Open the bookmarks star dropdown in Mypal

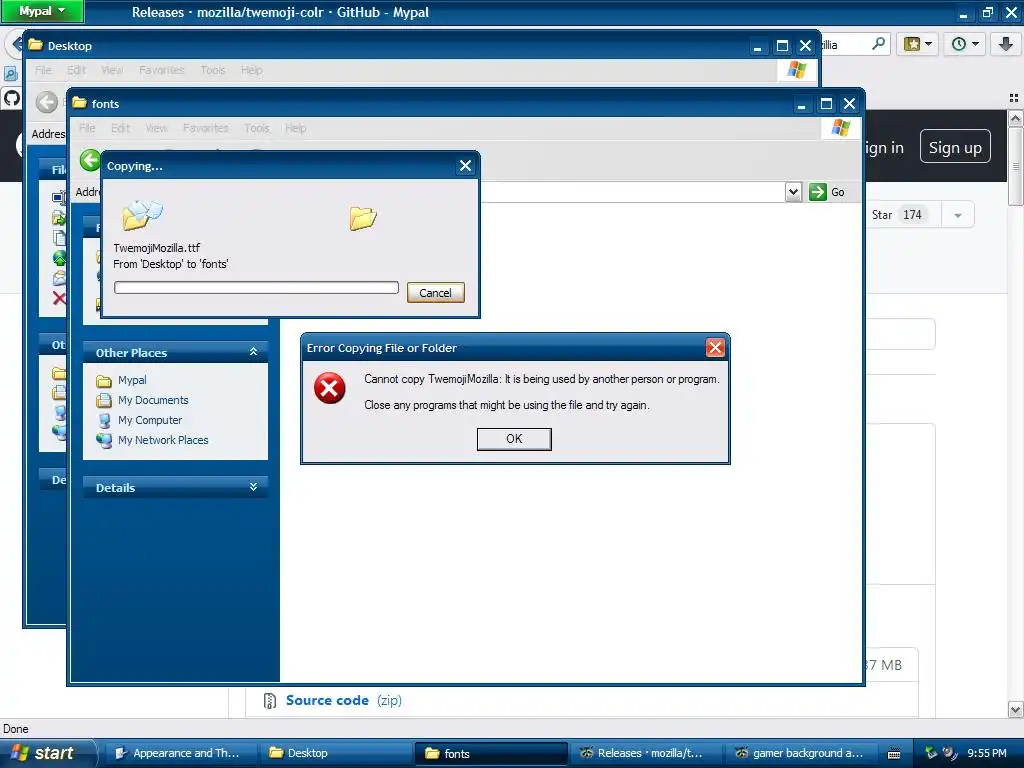(x=918, y=44)
